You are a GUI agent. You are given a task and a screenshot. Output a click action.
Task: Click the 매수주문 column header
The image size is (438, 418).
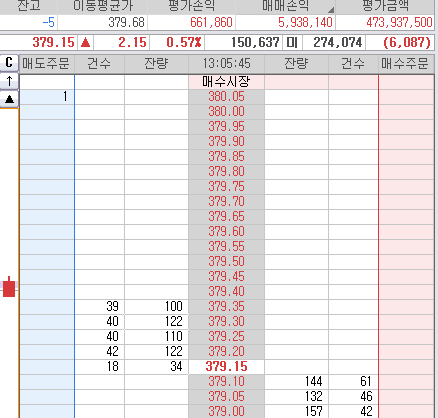pyautogui.click(x=405, y=64)
